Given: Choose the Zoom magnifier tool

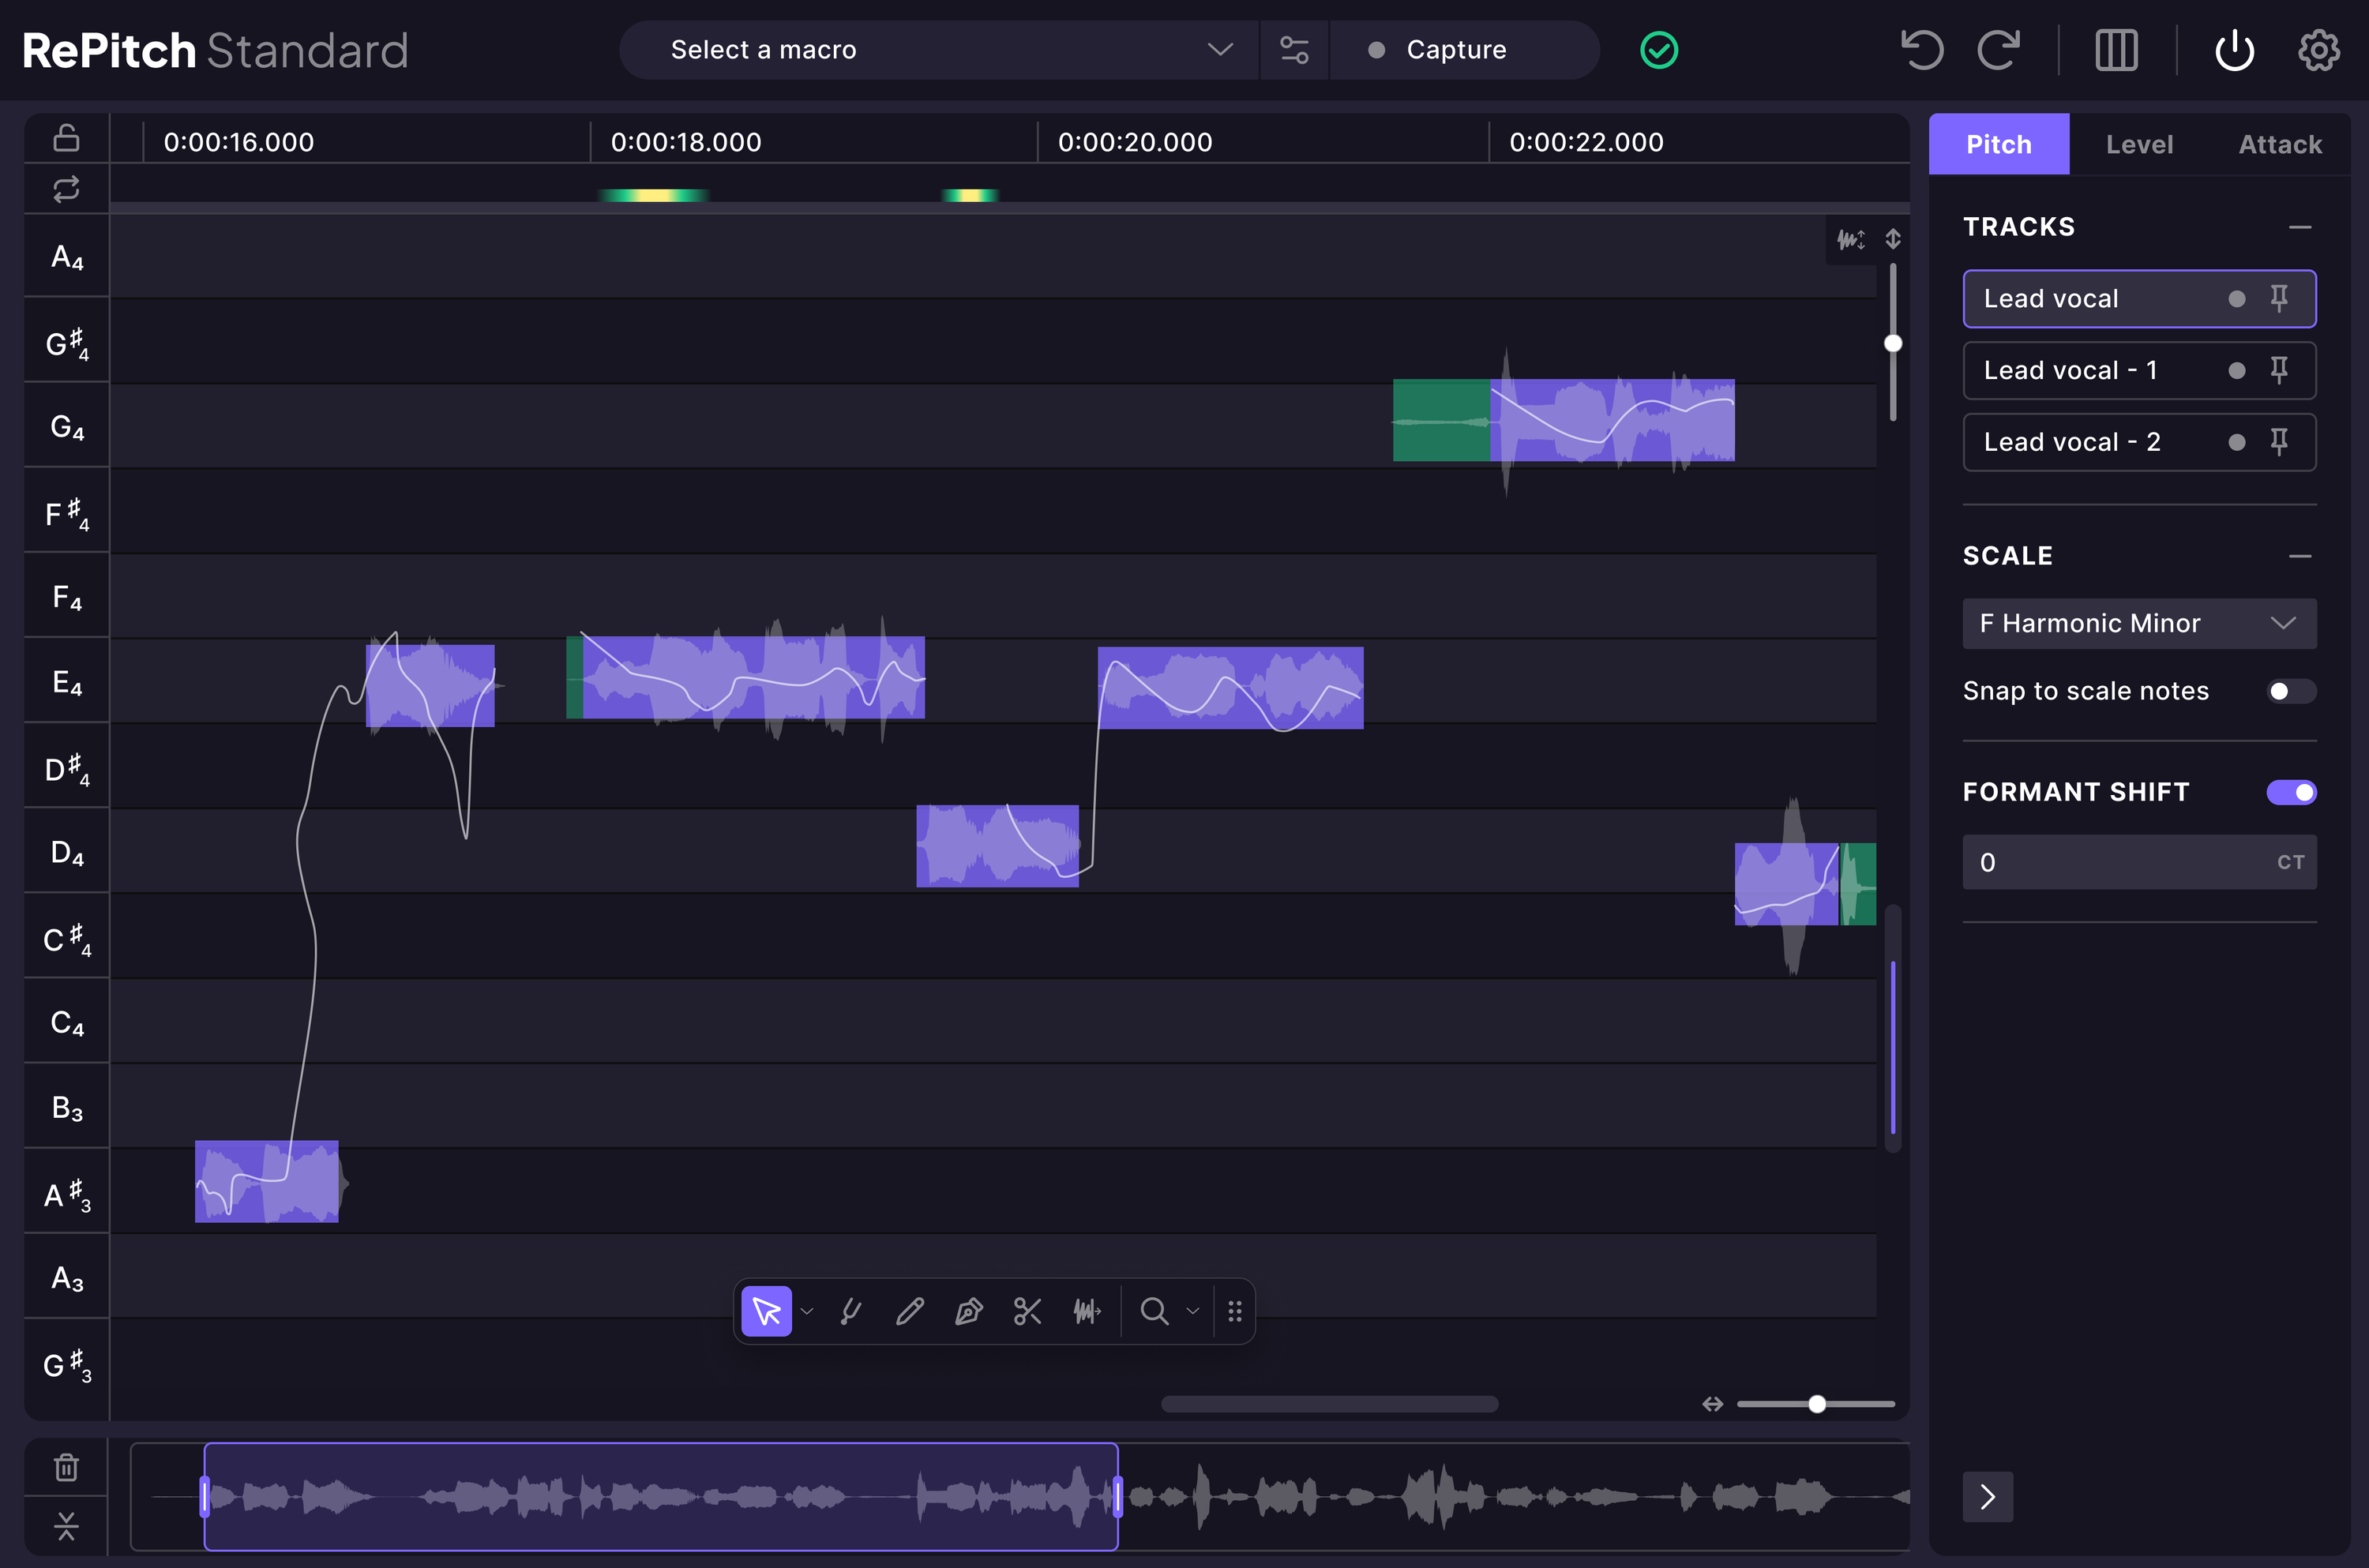Looking at the screenshot, I should 1155,1311.
